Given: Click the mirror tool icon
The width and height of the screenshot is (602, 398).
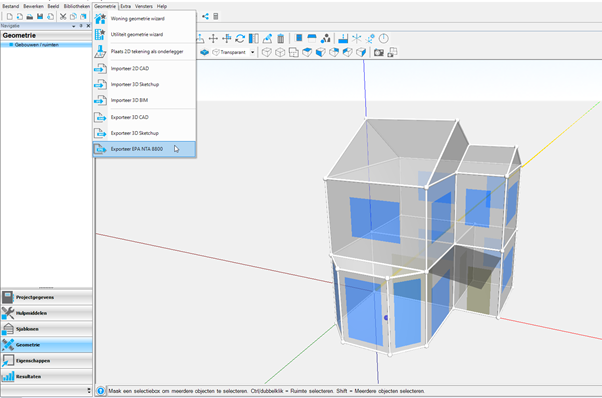Looking at the screenshot, I should point(254,38).
